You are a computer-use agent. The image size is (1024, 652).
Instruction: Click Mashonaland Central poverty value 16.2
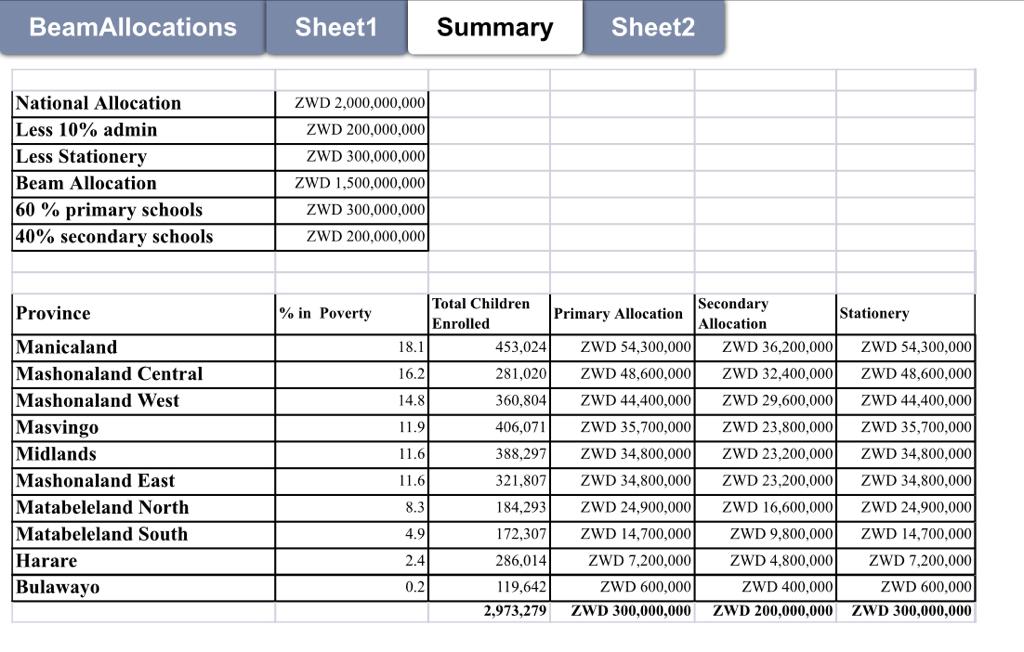click(352, 374)
